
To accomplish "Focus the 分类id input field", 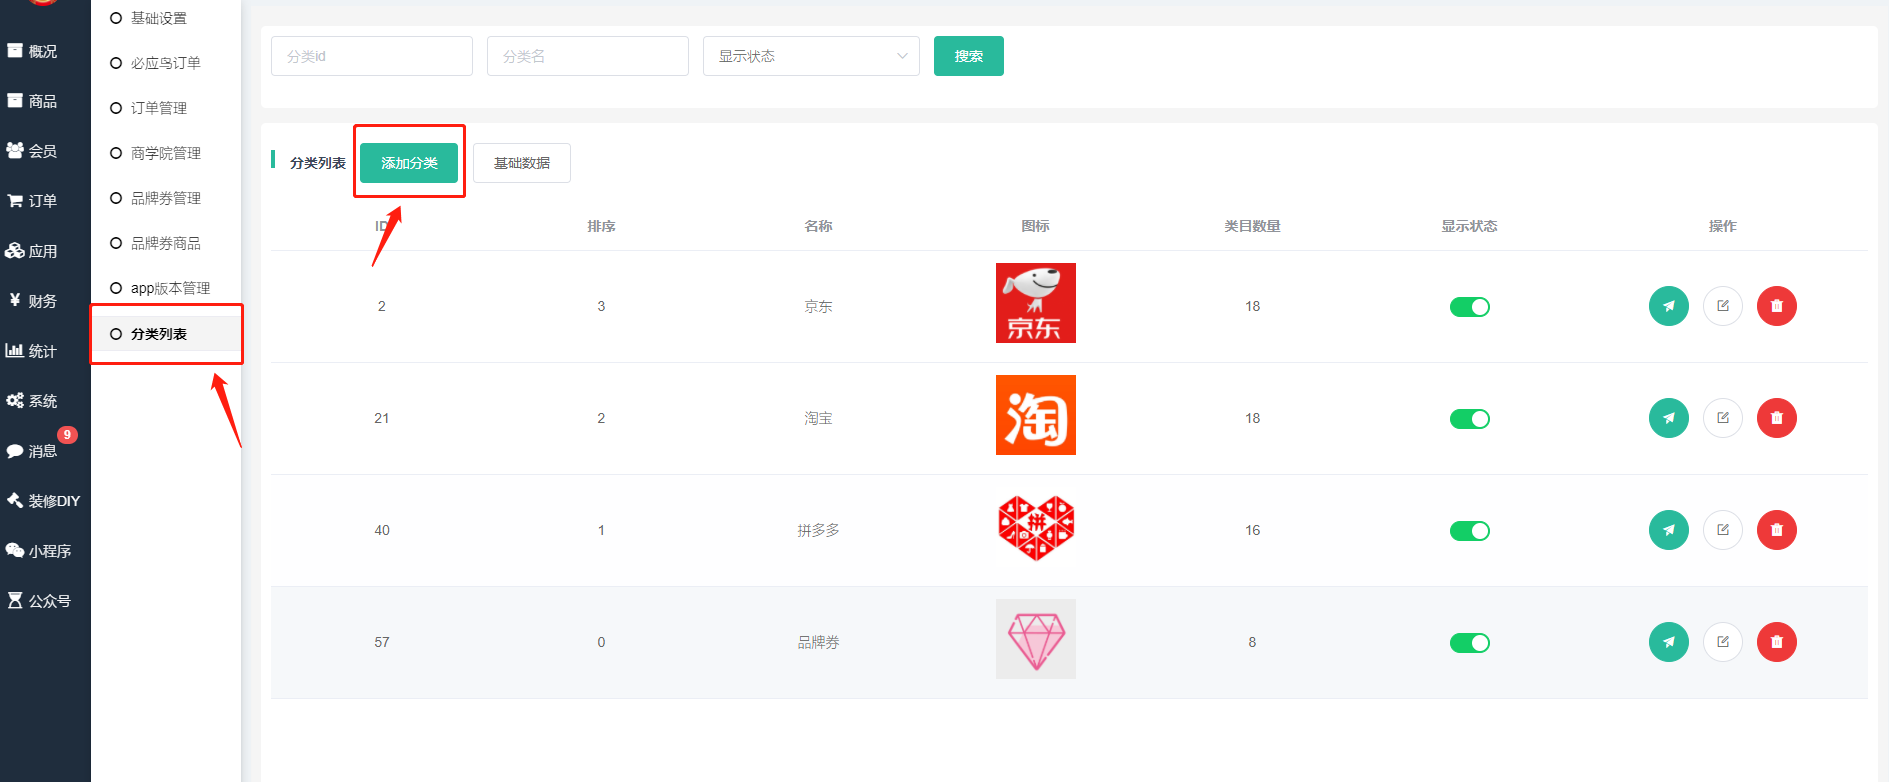I will tap(371, 56).
